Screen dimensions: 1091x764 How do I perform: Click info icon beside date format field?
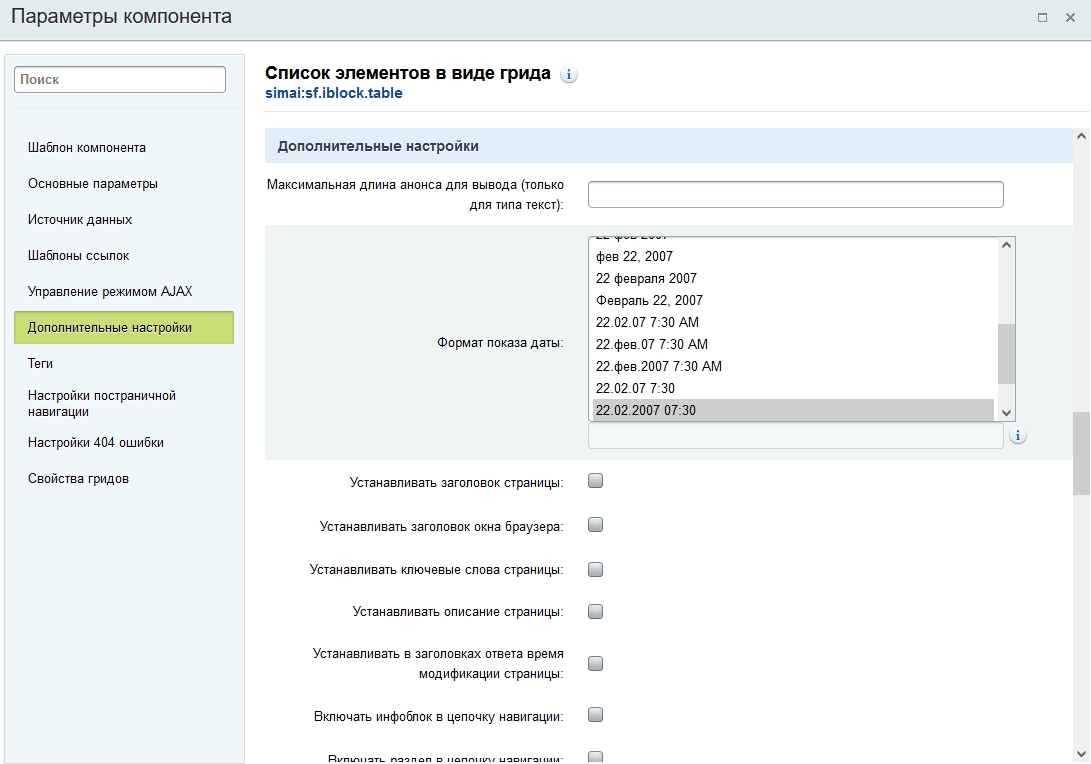(x=1018, y=436)
